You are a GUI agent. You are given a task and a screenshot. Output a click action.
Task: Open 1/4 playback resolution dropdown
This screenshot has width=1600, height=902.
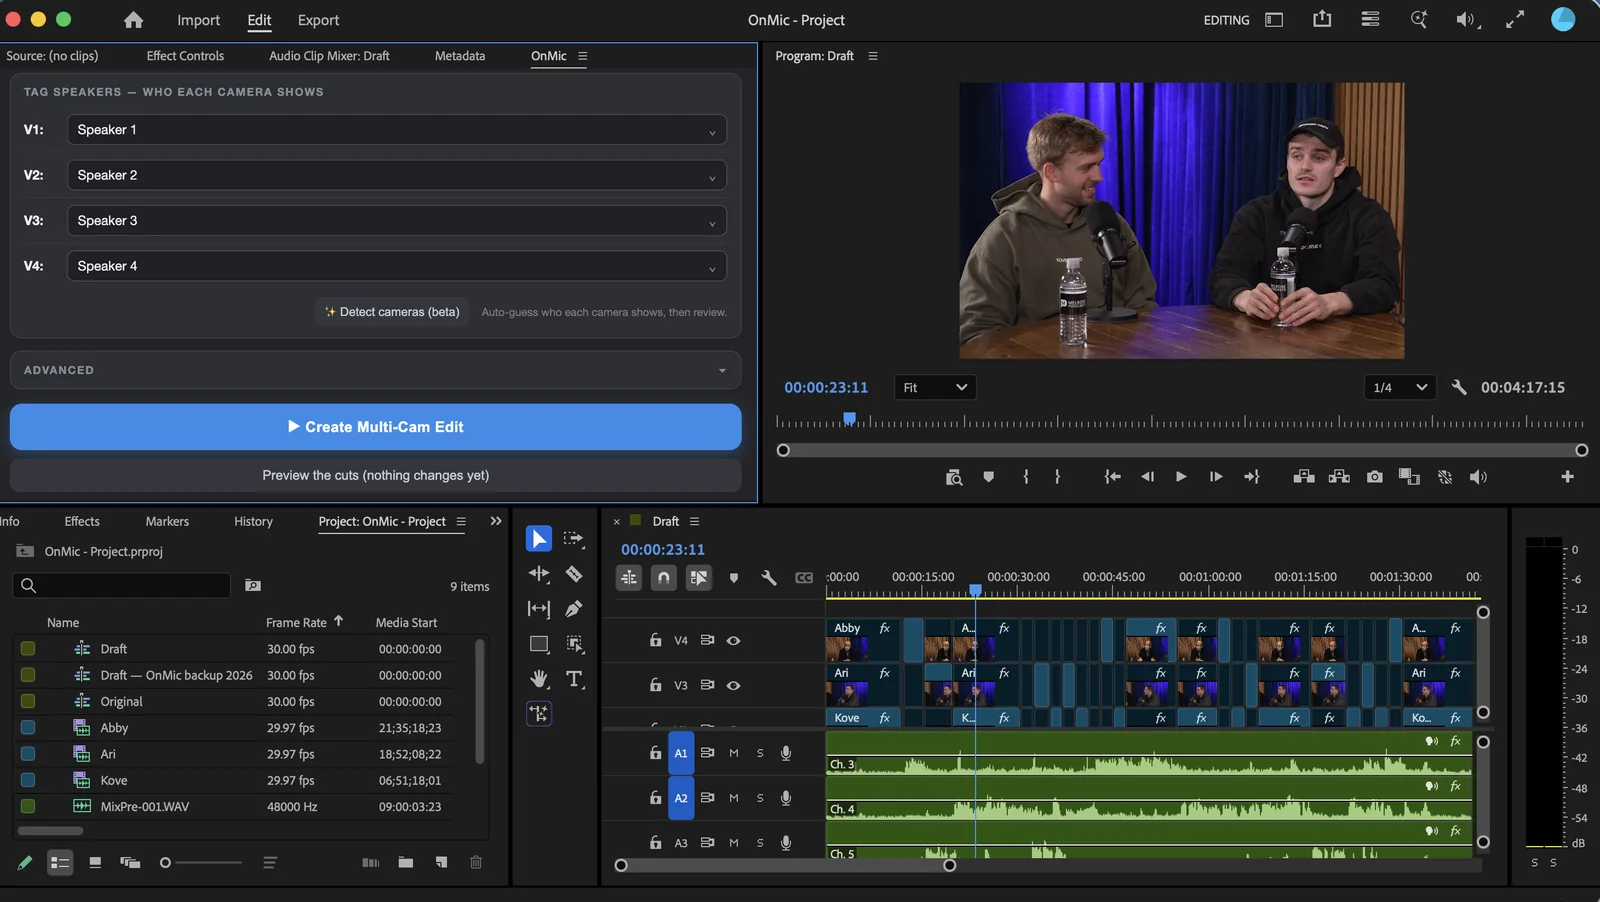[1400, 387]
